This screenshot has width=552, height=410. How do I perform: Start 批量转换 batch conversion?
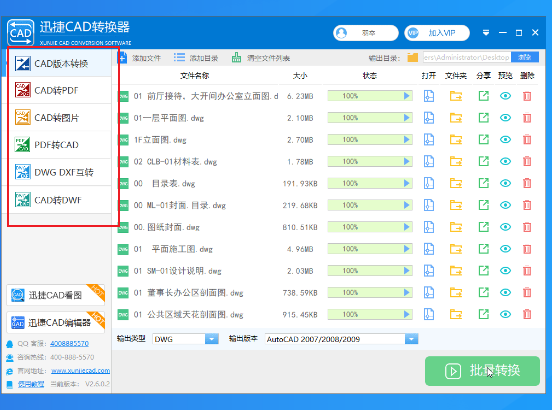coord(482,371)
